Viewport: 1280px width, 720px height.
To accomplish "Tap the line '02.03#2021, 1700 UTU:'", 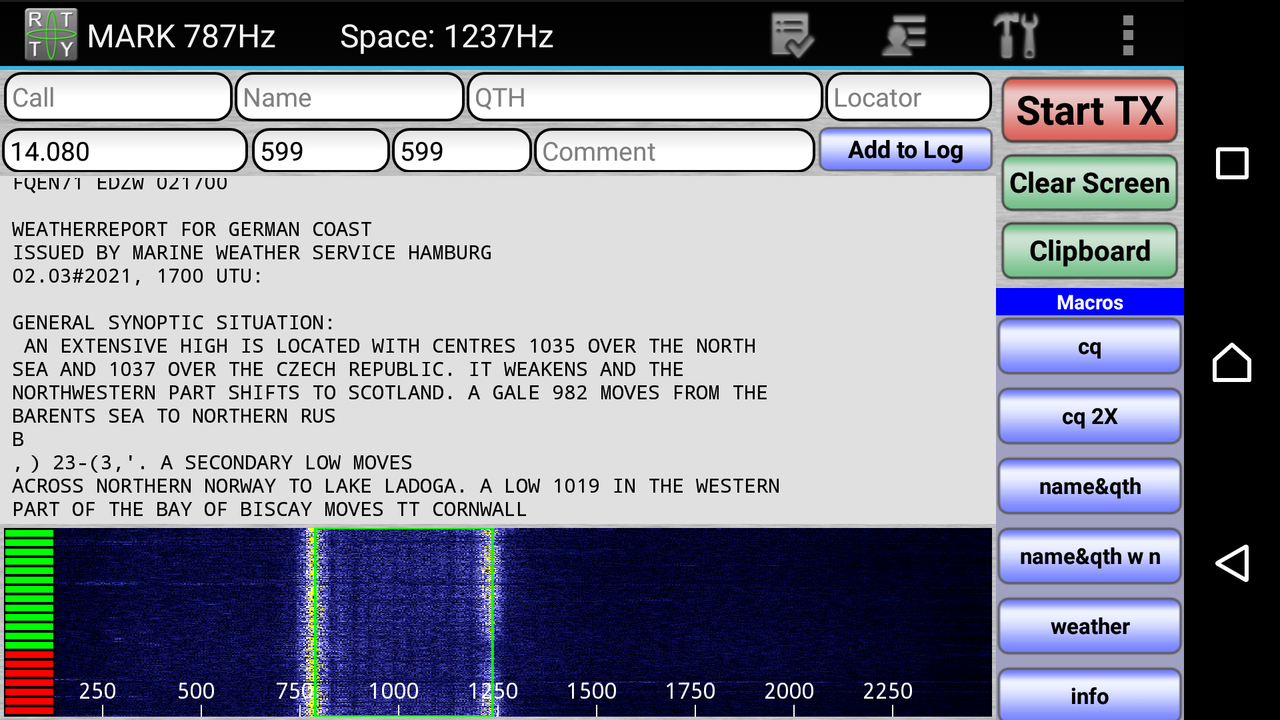I will 138,276.
